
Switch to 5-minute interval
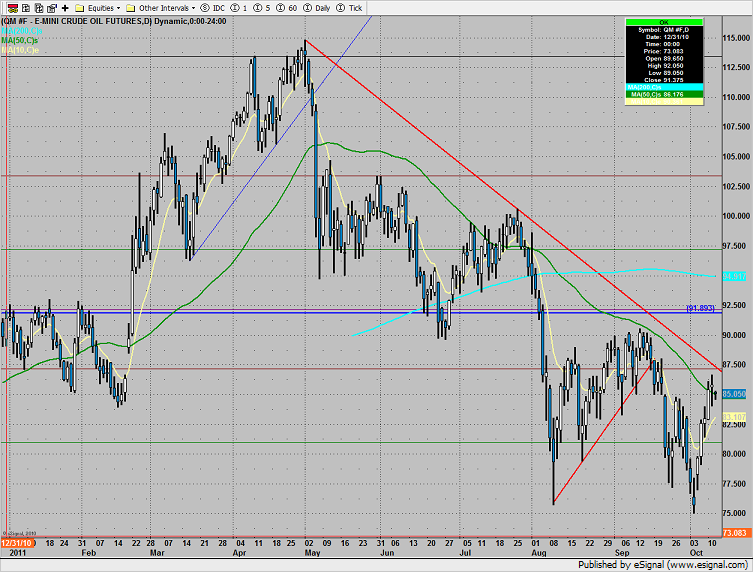coord(261,8)
